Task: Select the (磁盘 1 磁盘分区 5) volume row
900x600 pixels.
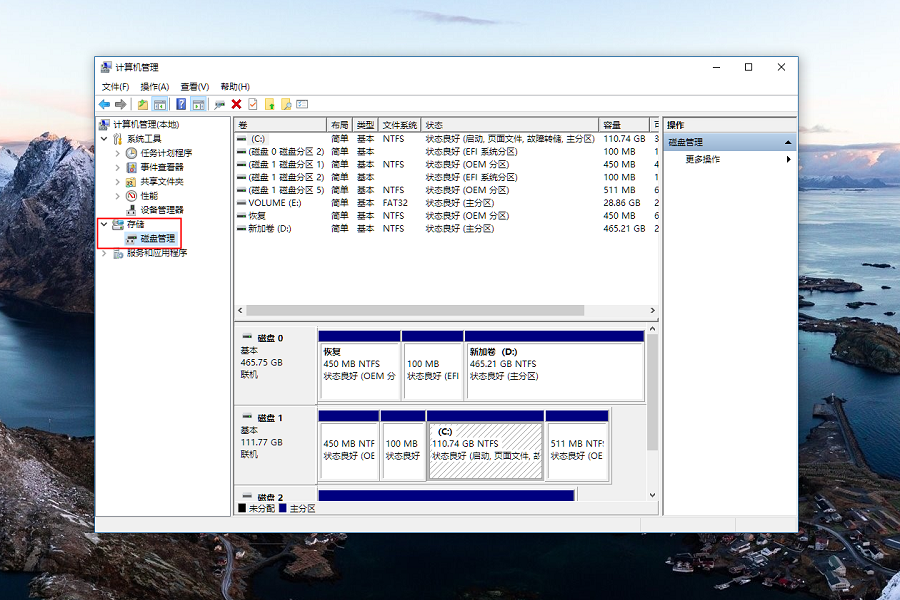Action: point(447,190)
